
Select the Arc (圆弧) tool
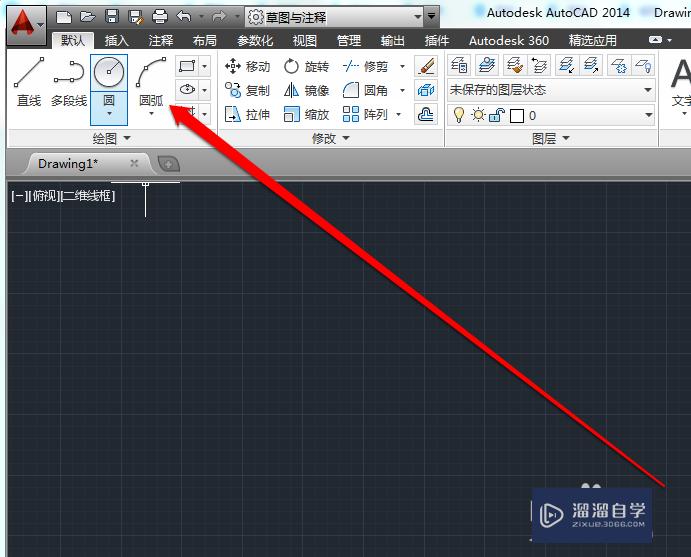pos(151,82)
